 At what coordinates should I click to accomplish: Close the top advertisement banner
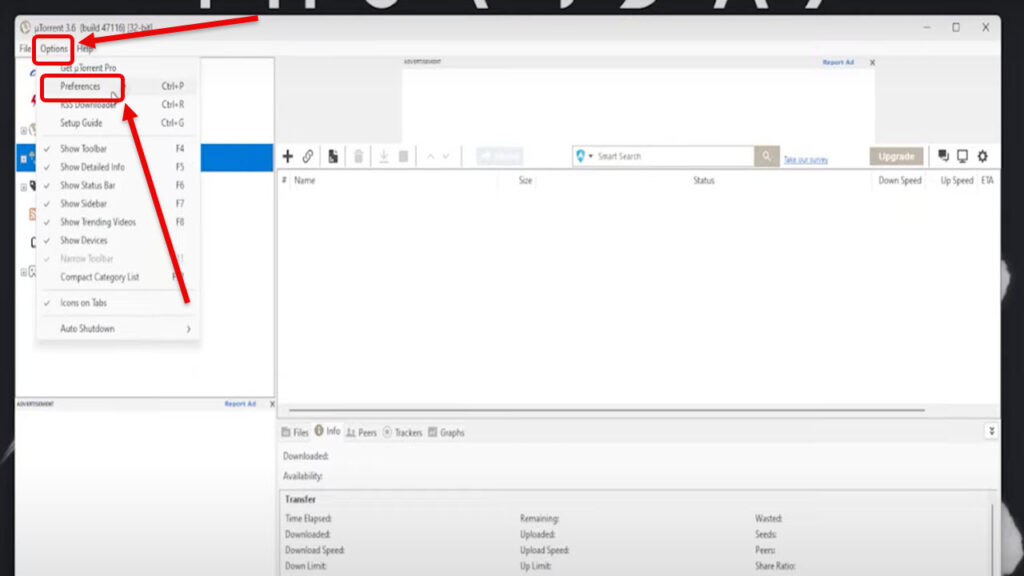pos(872,63)
